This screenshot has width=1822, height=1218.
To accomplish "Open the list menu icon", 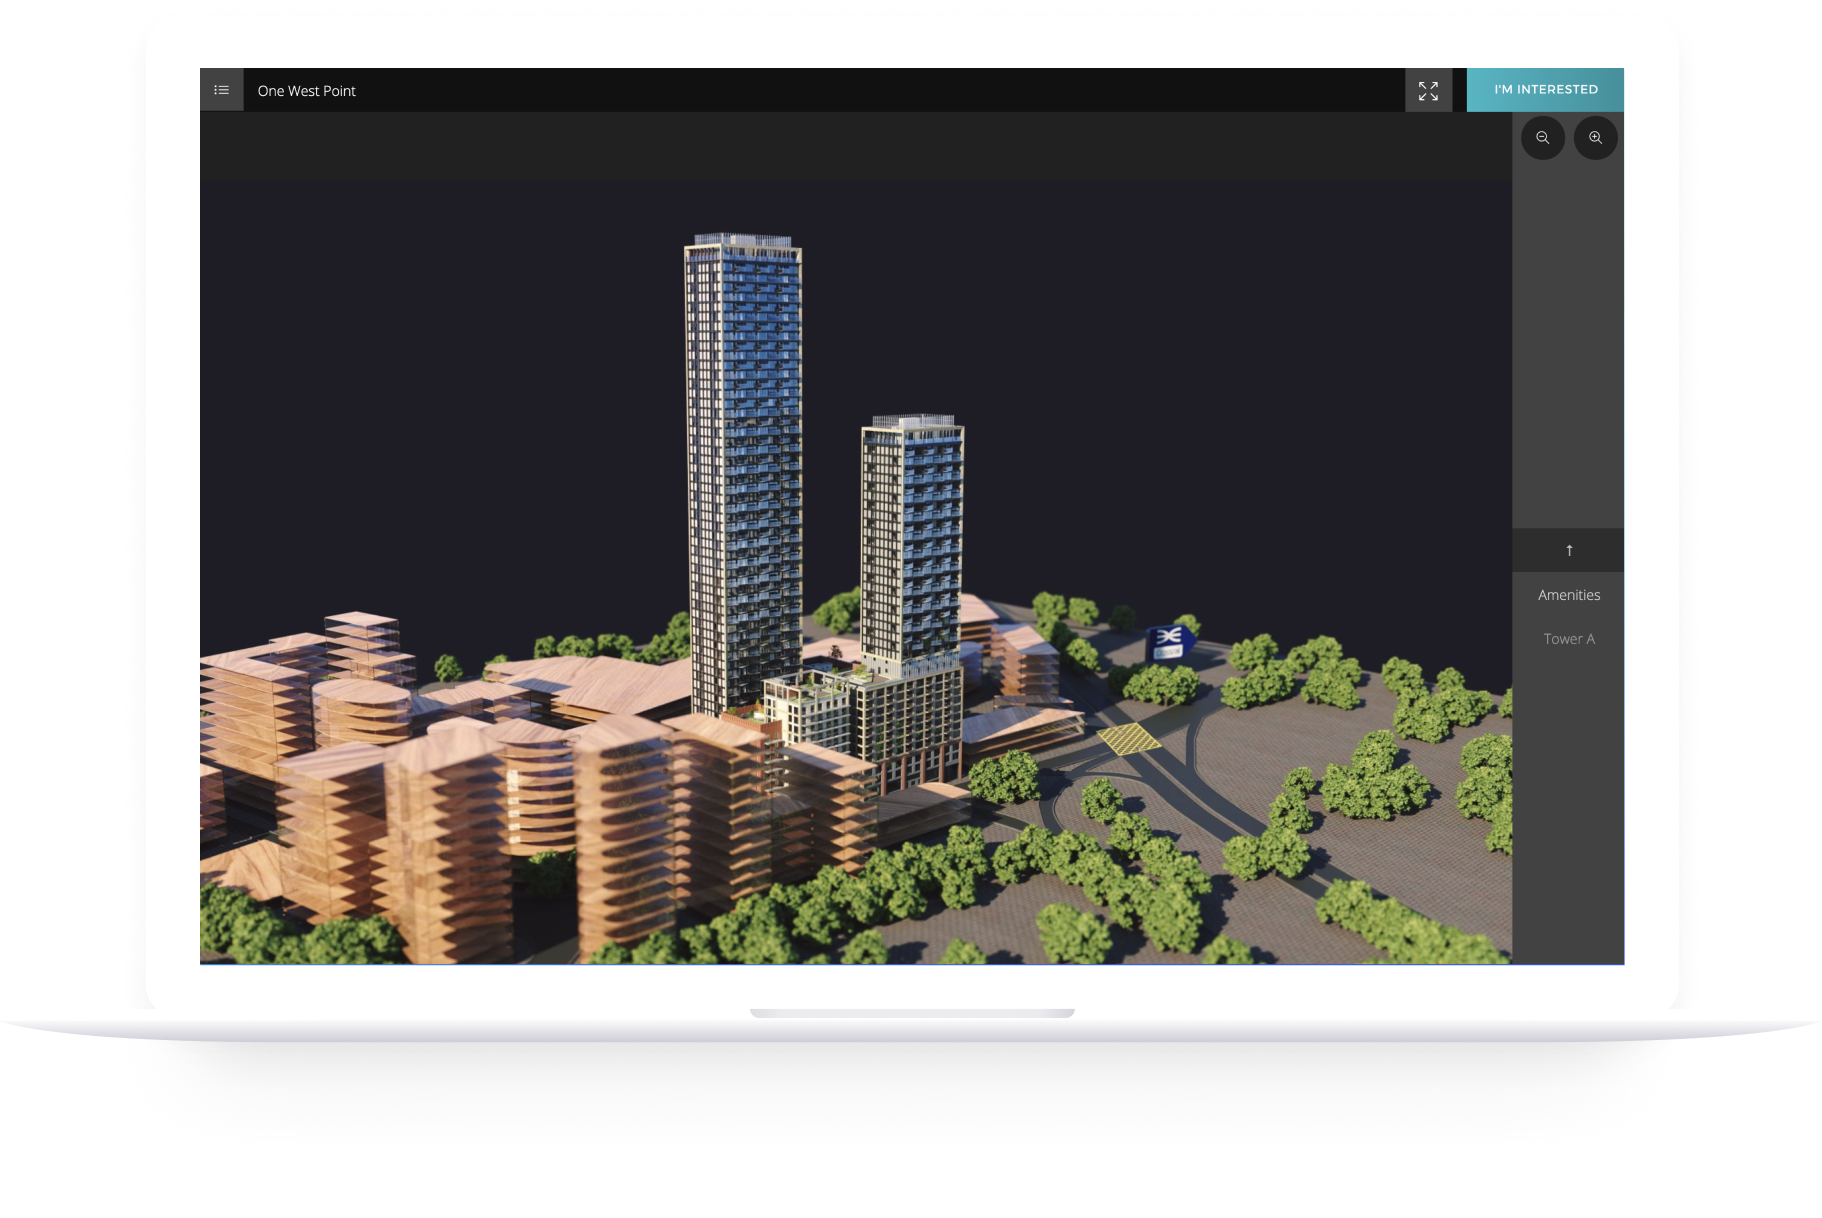I will tap(222, 90).
